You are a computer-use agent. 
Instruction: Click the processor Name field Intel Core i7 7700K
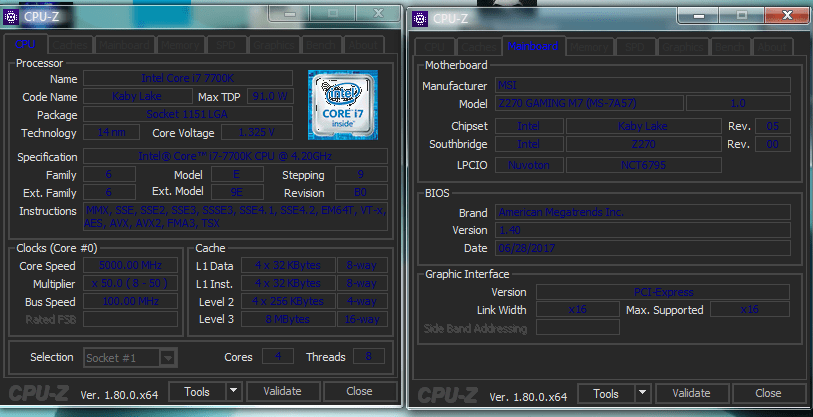tap(188, 78)
